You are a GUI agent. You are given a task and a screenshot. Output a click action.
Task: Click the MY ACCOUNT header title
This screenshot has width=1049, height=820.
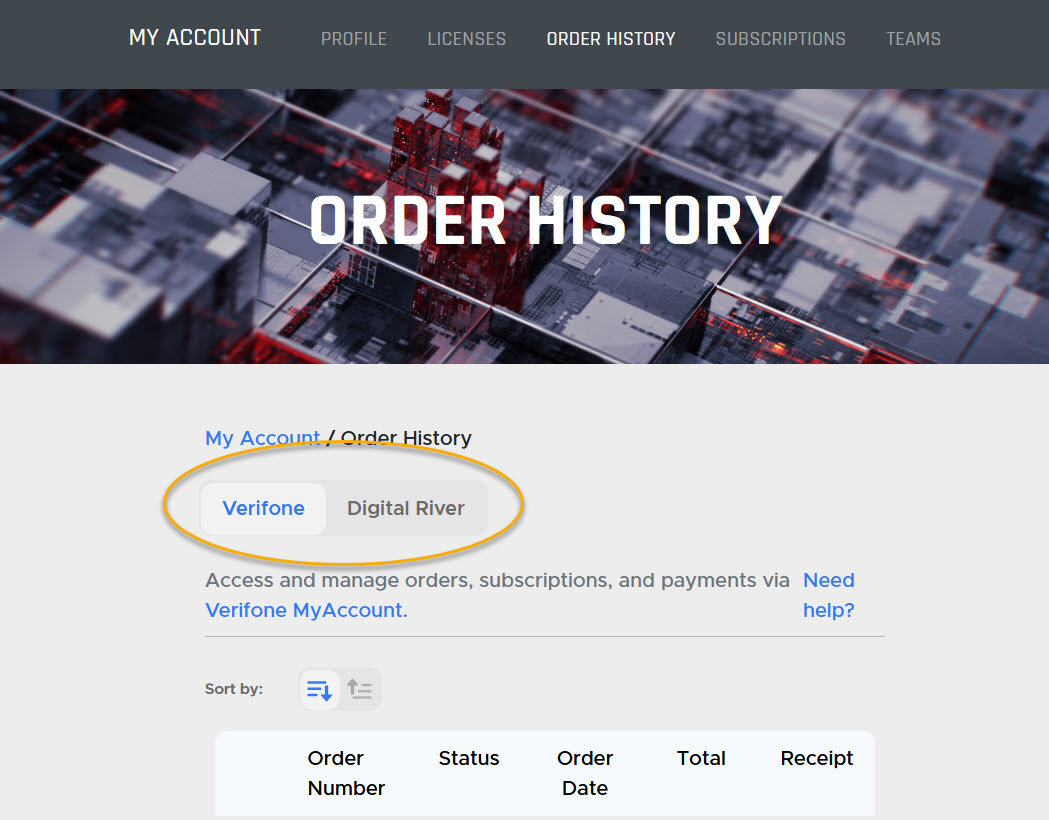tap(195, 37)
